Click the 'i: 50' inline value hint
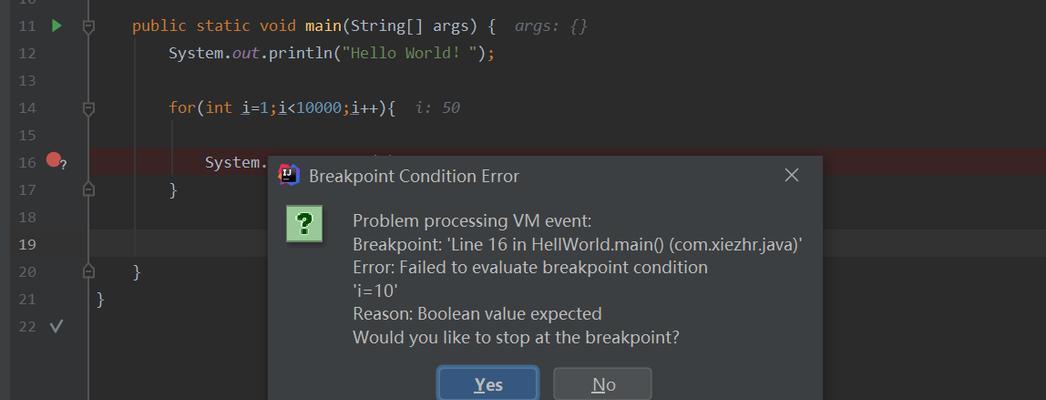The image size is (1046, 400). pos(438,108)
